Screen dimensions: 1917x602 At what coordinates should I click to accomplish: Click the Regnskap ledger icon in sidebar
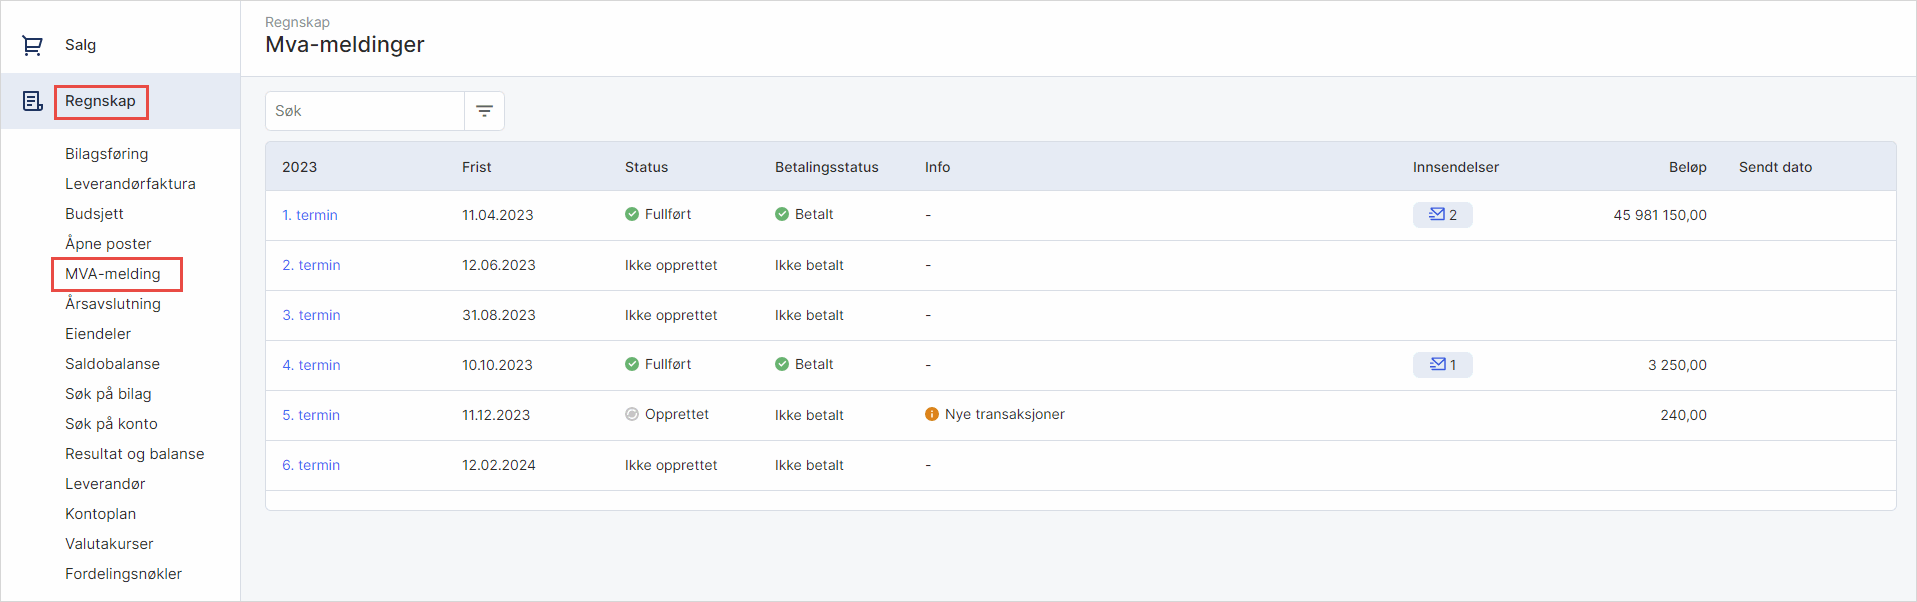pyautogui.click(x=32, y=101)
